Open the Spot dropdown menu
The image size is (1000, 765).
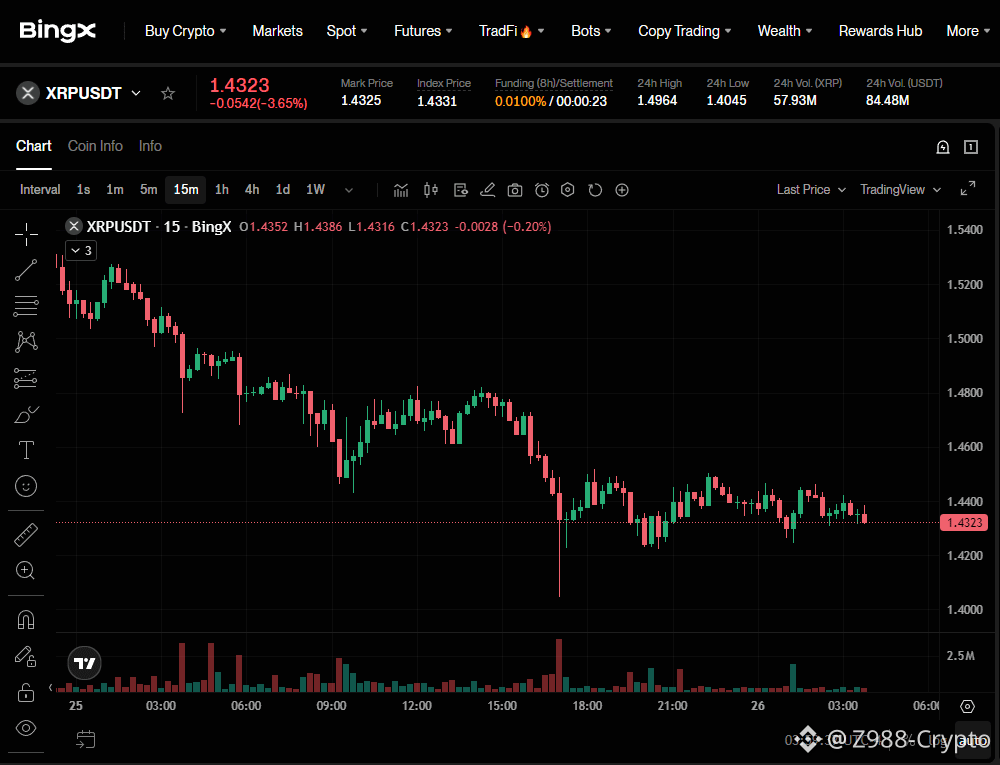(x=347, y=31)
